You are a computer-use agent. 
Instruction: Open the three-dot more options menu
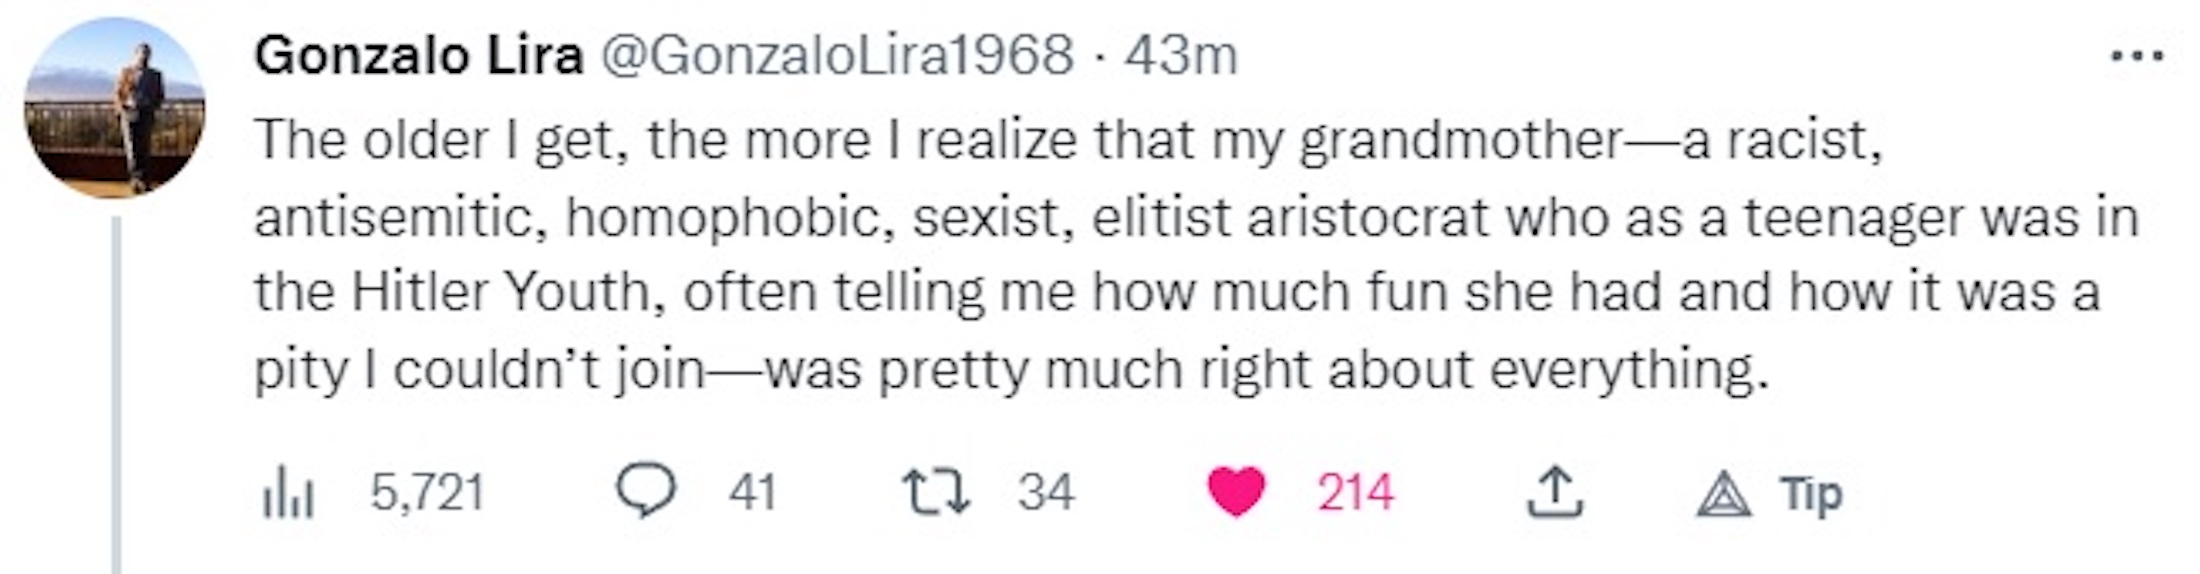tap(2136, 57)
